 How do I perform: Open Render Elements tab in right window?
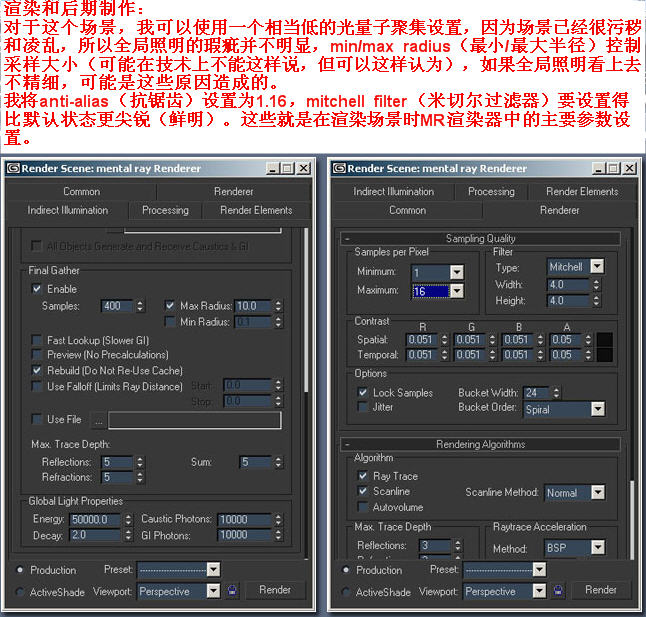(582, 192)
